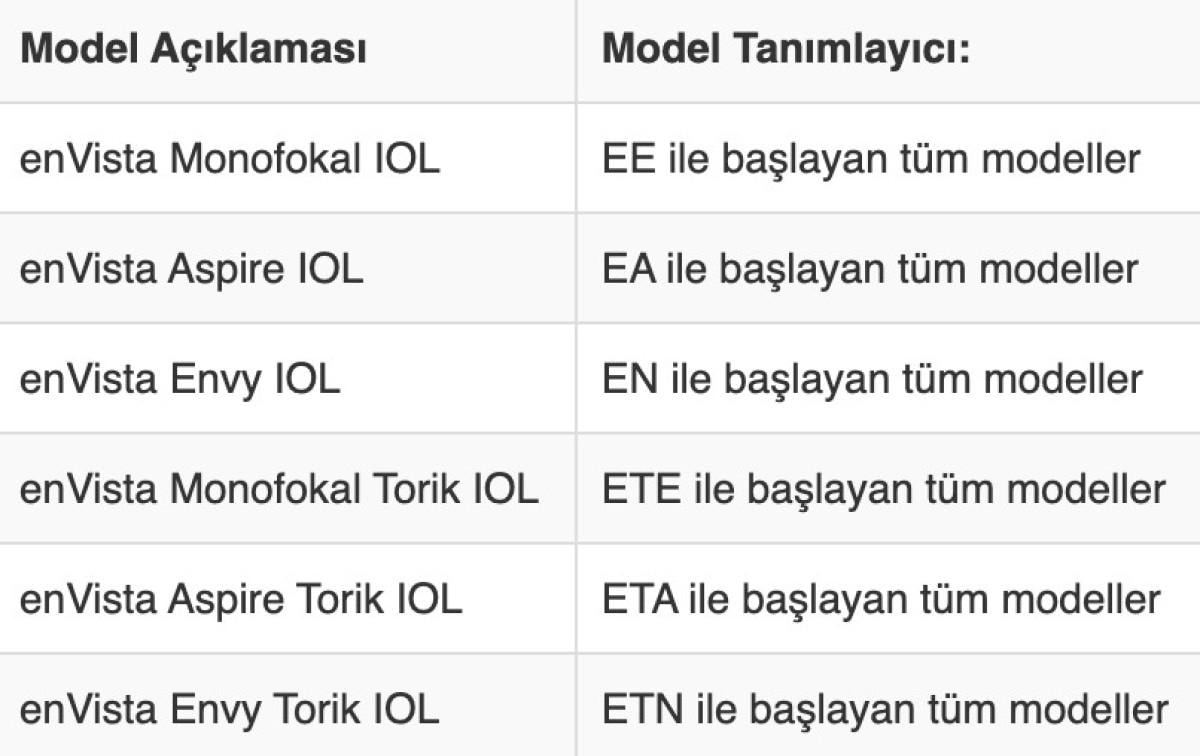Screen dimensions: 1200x756
Task: Click the enVista Monofokal Torik IOL cell
Action: [279, 489]
